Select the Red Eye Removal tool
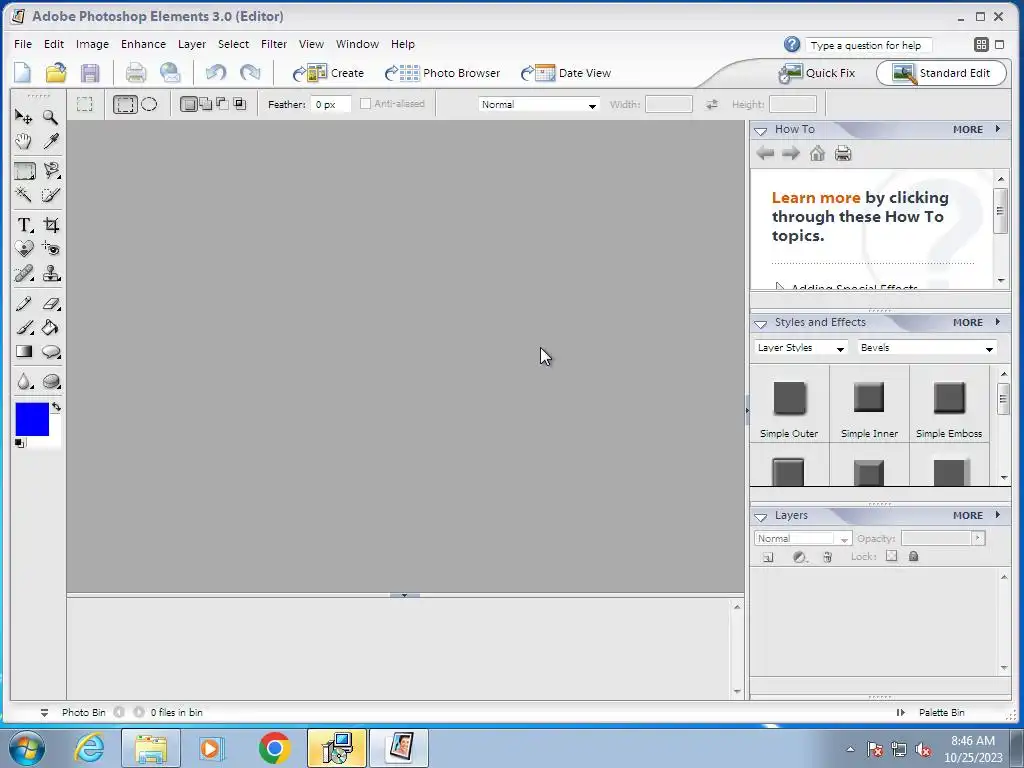This screenshot has width=1024, height=768. click(51, 249)
